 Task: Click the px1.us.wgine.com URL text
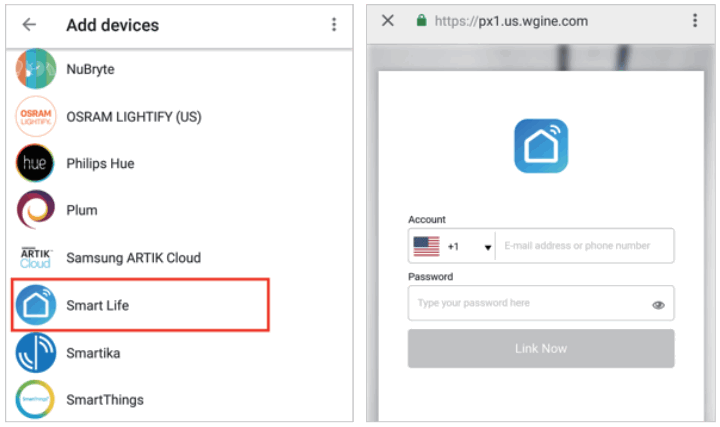[x=511, y=21]
